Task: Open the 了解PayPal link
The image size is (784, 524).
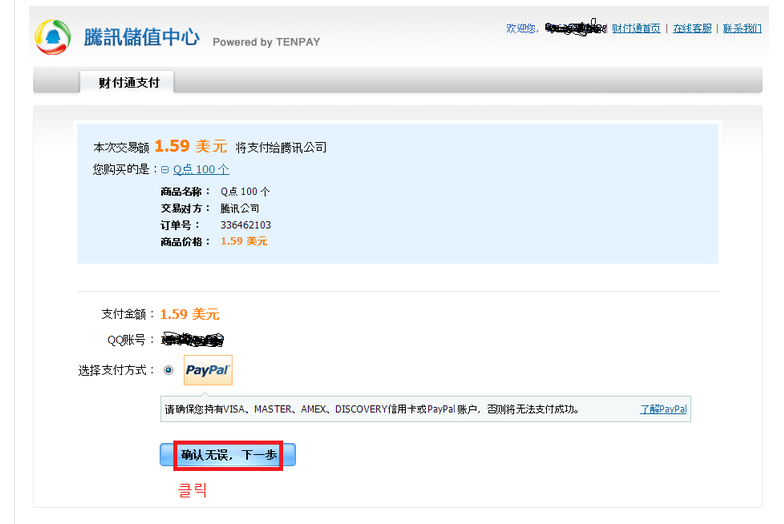Action: [664, 409]
